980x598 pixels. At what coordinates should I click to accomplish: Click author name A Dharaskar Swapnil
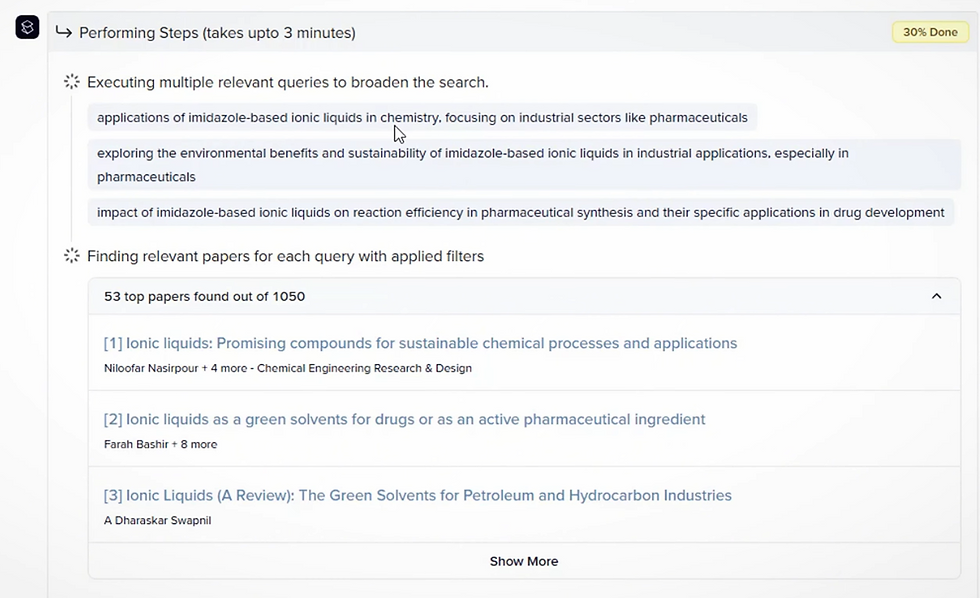tap(157, 520)
